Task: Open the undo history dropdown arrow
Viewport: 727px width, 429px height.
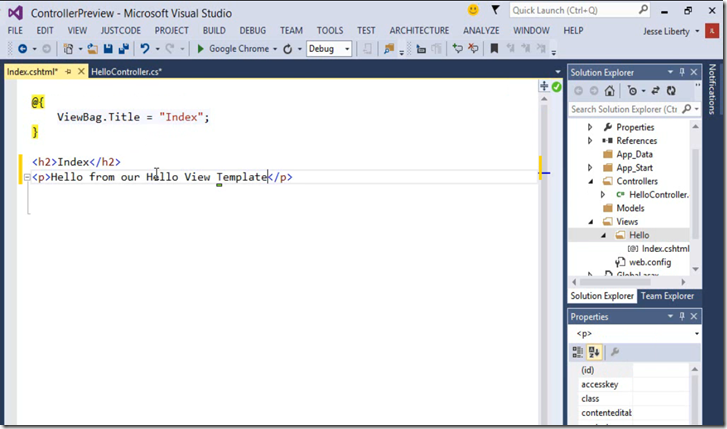Action: pos(157,49)
